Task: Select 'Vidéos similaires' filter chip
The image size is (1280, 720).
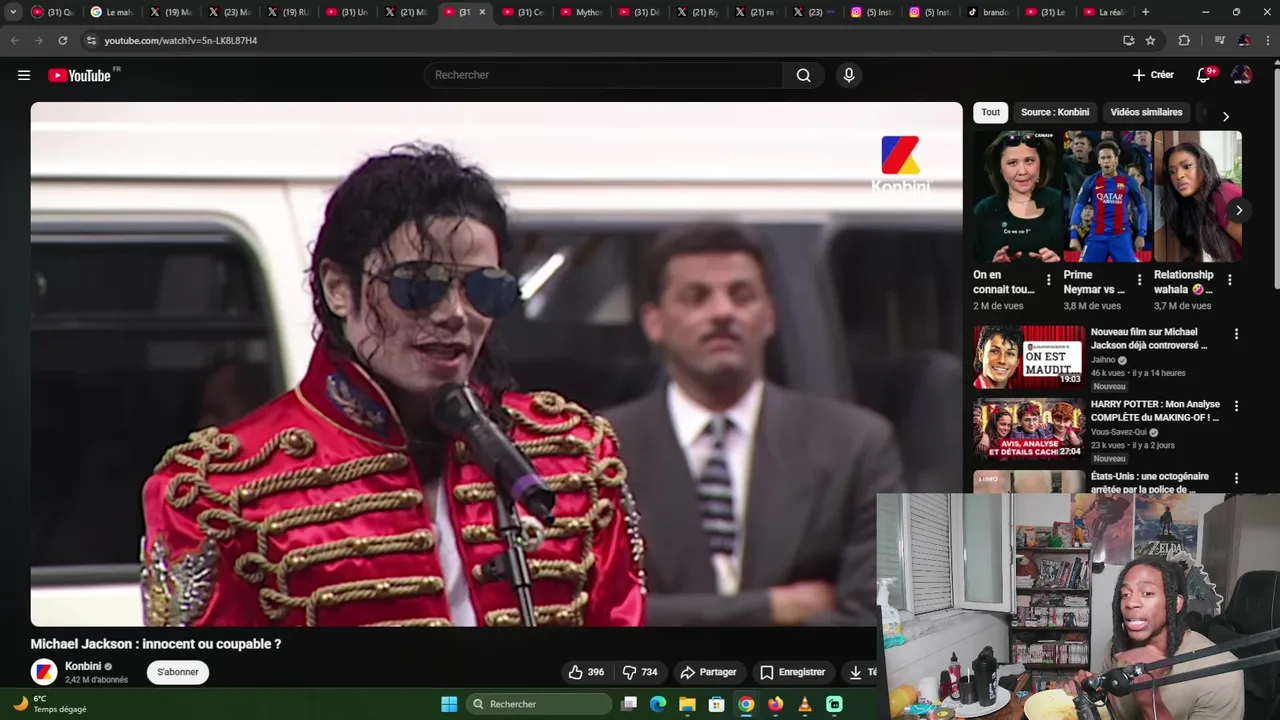Action: click(1146, 112)
